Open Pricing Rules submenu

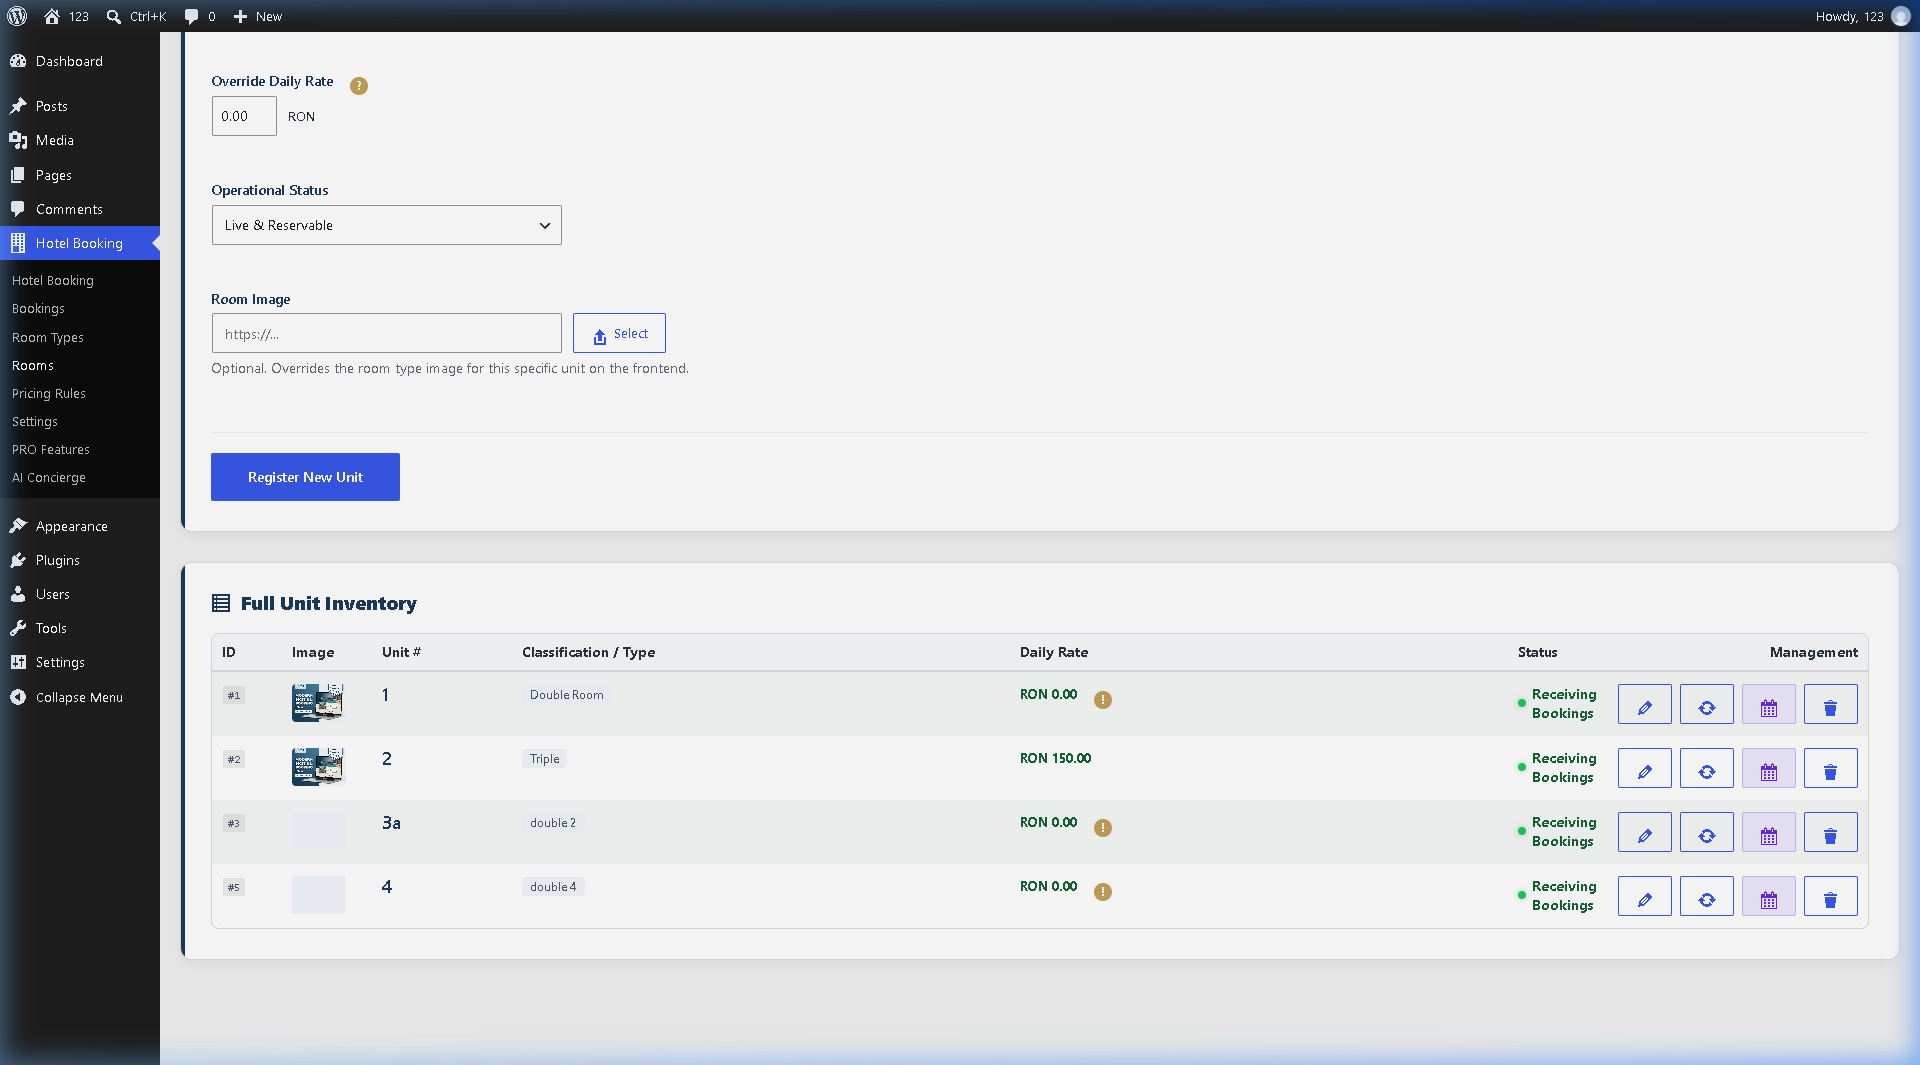[x=49, y=394]
